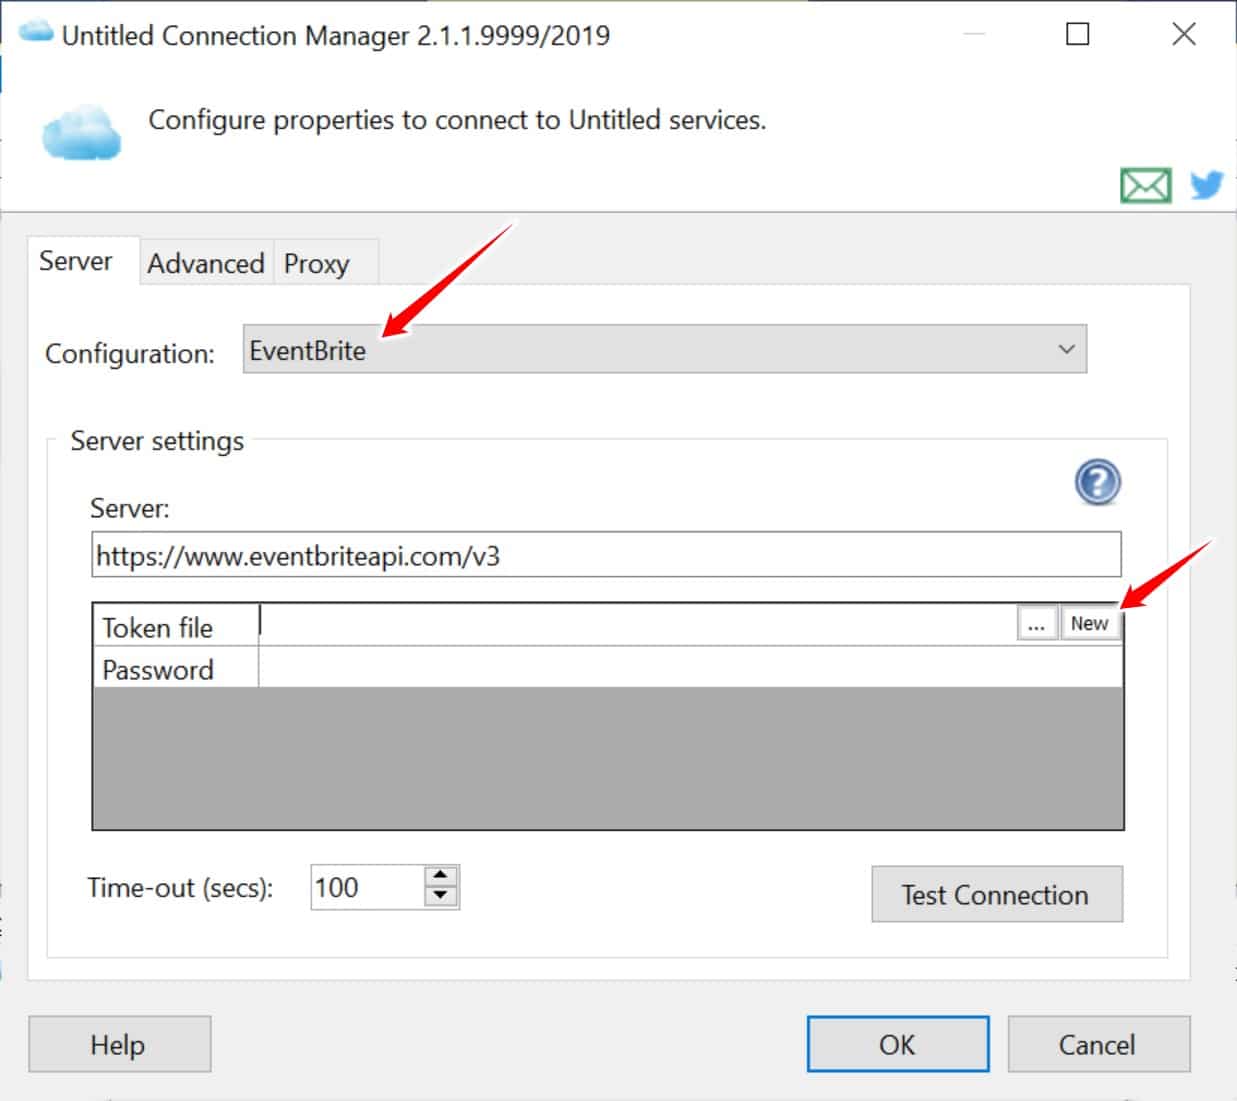Click the cloud icon in title bar

click(36, 32)
